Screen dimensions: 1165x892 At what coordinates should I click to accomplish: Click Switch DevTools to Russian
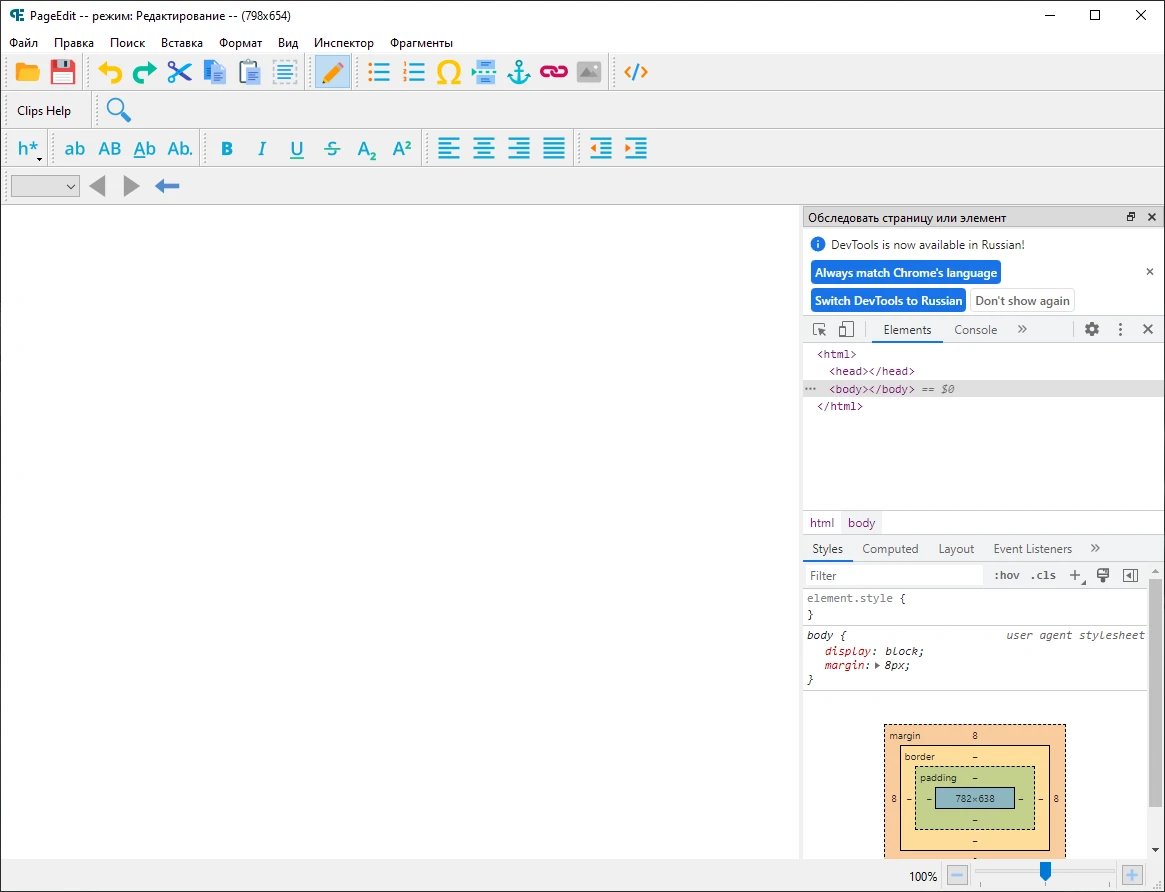pyautogui.click(x=888, y=301)
